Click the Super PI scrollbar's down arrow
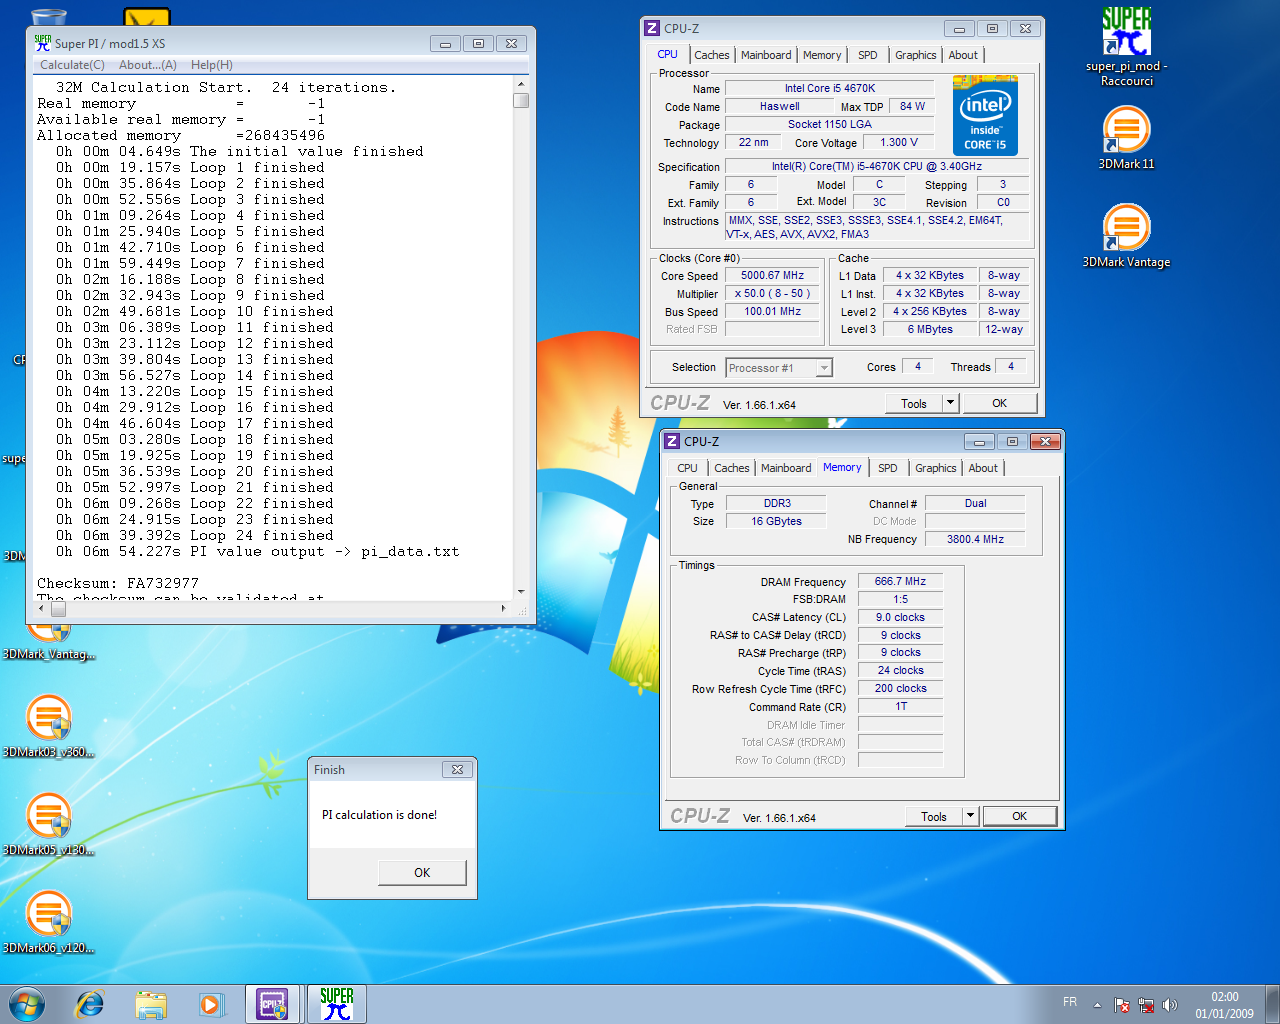This screenshot has height=1024, width=1280. point(521,591)
